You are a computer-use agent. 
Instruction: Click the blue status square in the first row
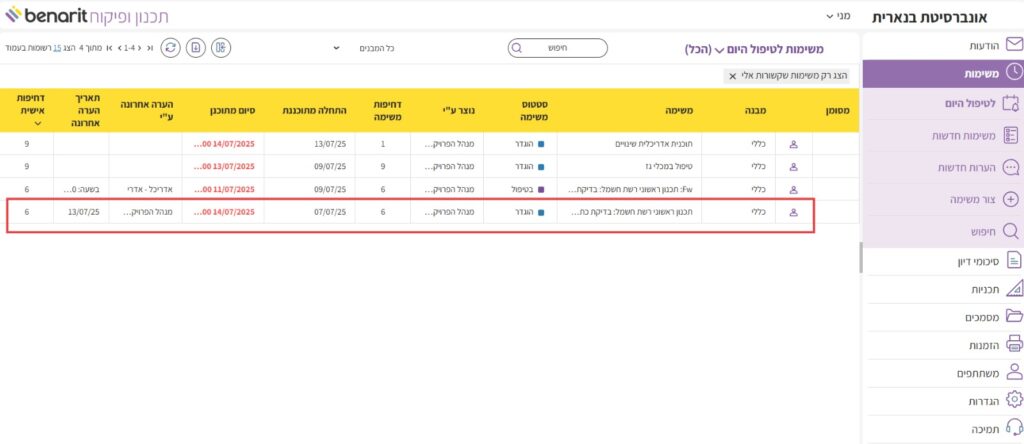tap(542, 144)
